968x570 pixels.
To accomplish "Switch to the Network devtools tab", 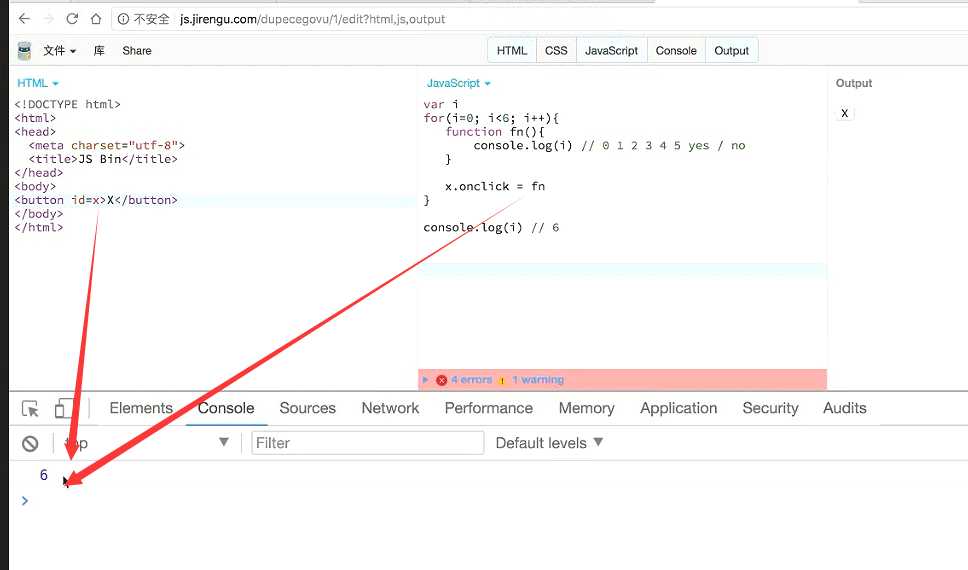I will click(390, 408).
